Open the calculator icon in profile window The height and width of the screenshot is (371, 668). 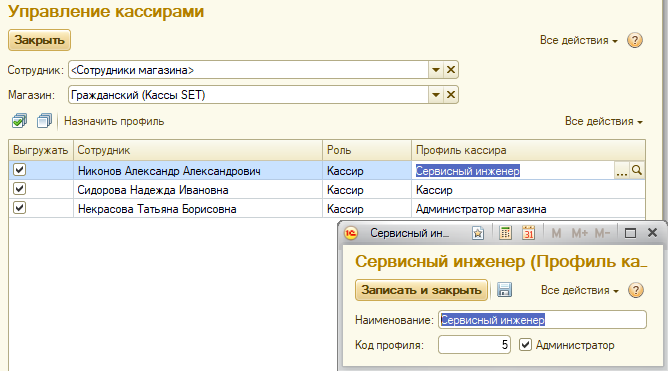coord(505,233)
